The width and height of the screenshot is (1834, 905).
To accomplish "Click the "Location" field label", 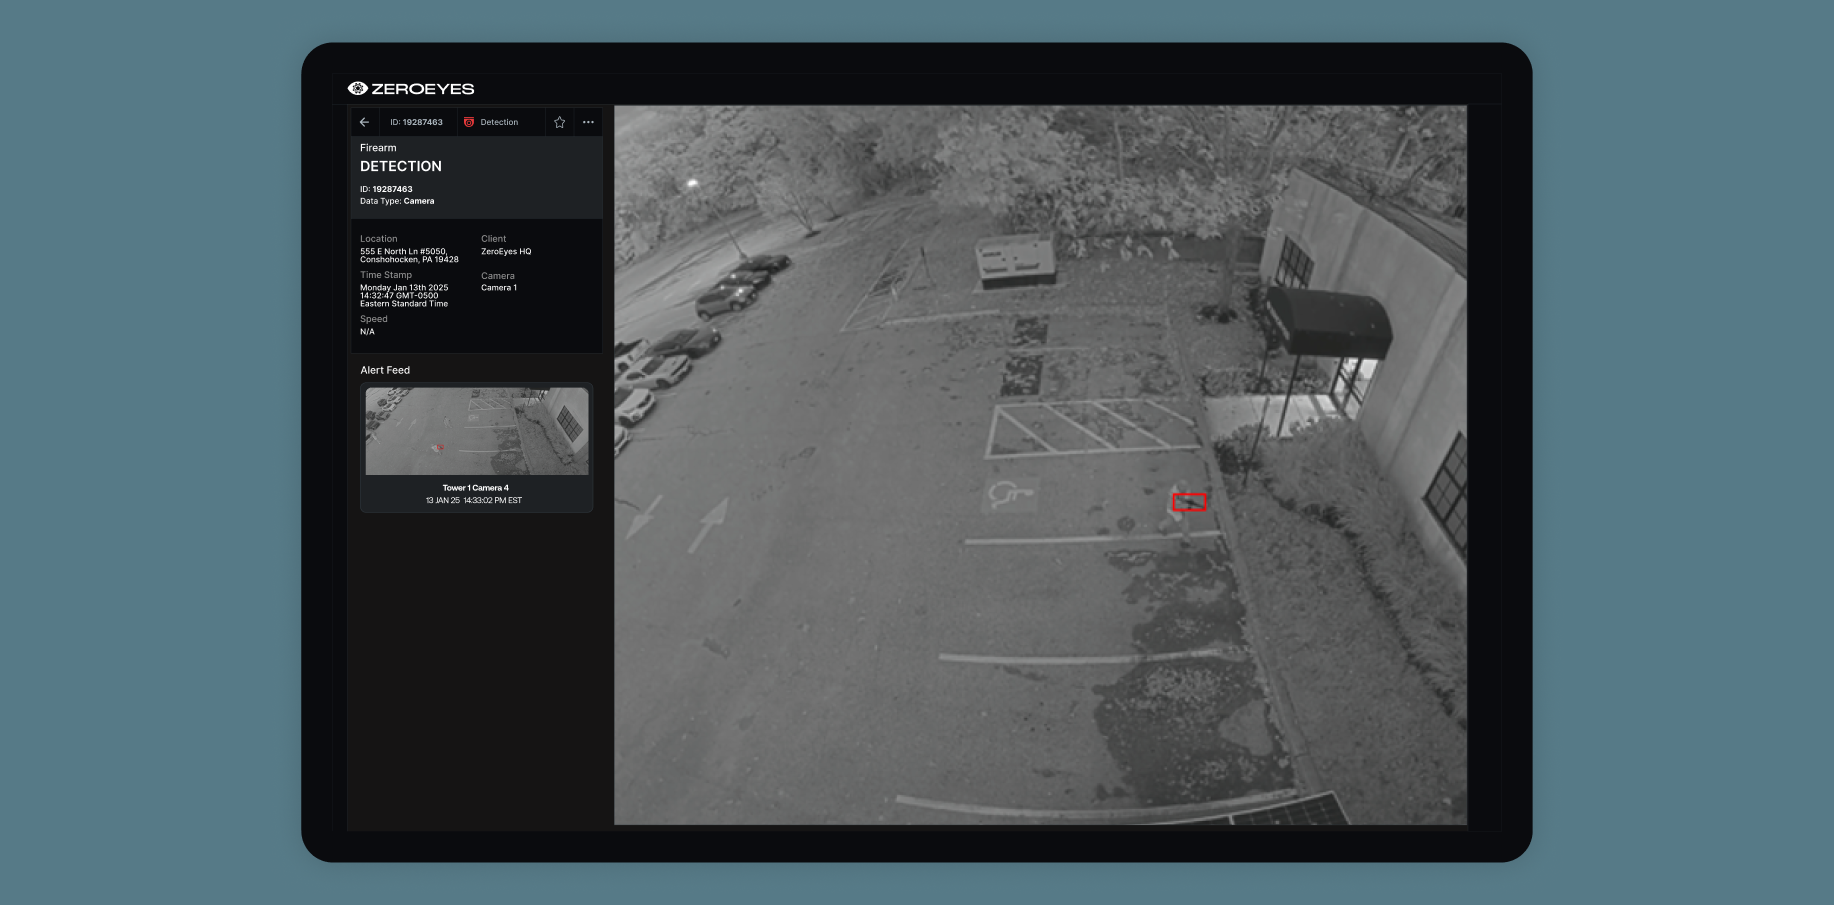I will click(x=379, y=239).
